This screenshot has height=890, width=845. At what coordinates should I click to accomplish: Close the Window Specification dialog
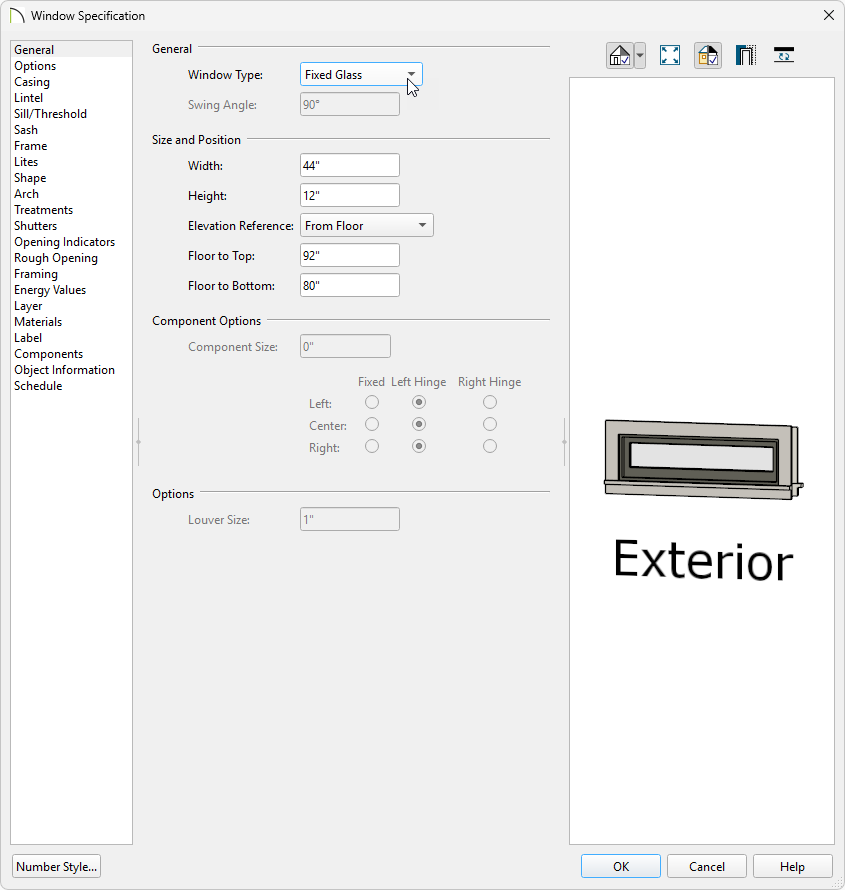(829, 15)
